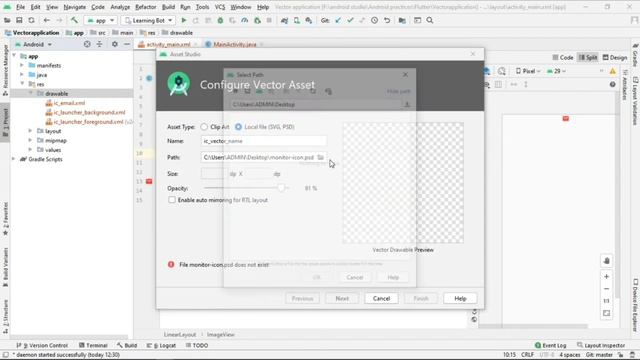
Task: Open the File menu
Action: [20, 7]
